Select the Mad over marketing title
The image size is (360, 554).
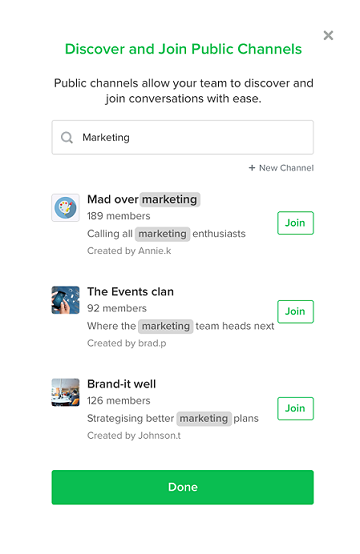[x=143, y=199]
